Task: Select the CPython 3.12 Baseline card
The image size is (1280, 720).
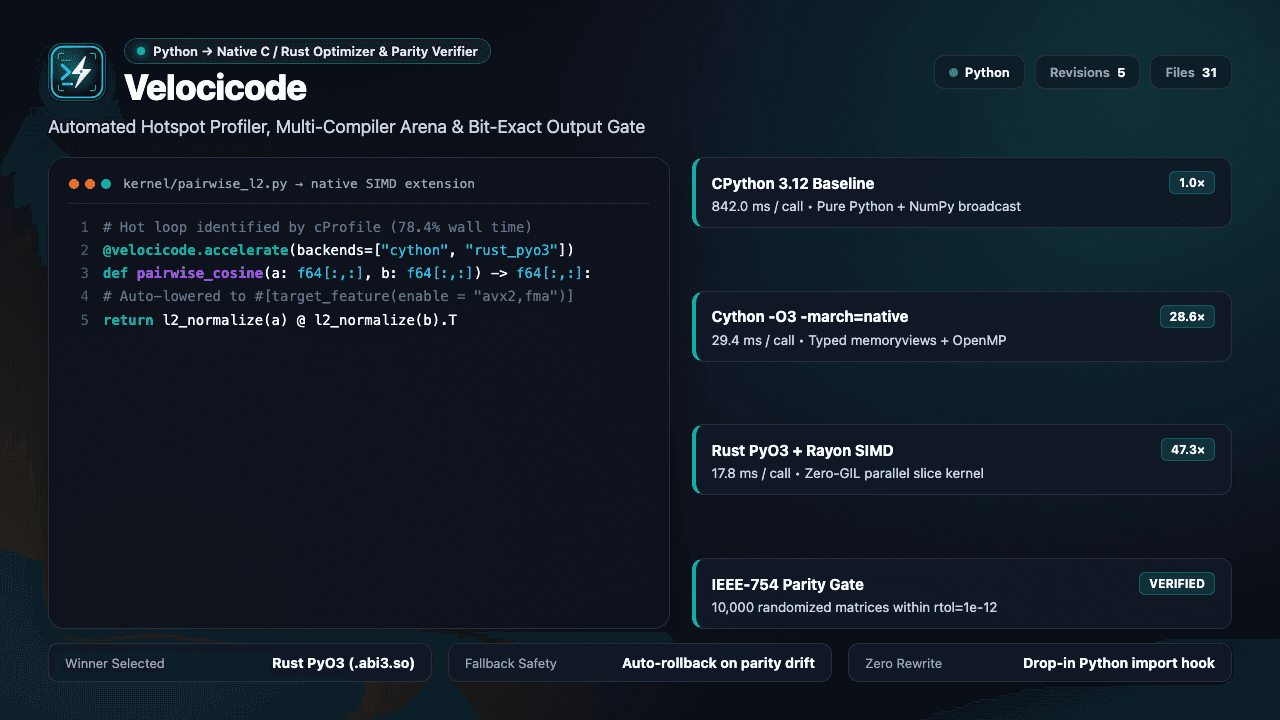Action: 961,193
